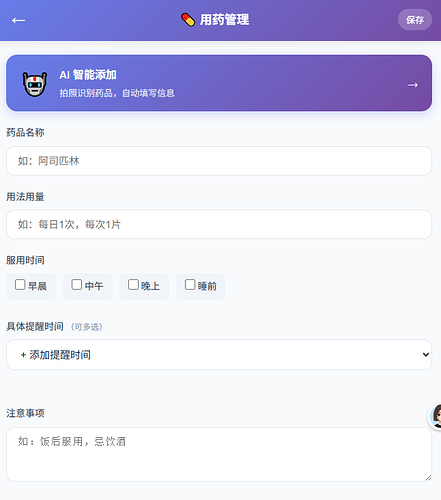Click the 用药管理 header title
Image resolution: width=441 pixels, height=500 pixels.
coord(224,20)
